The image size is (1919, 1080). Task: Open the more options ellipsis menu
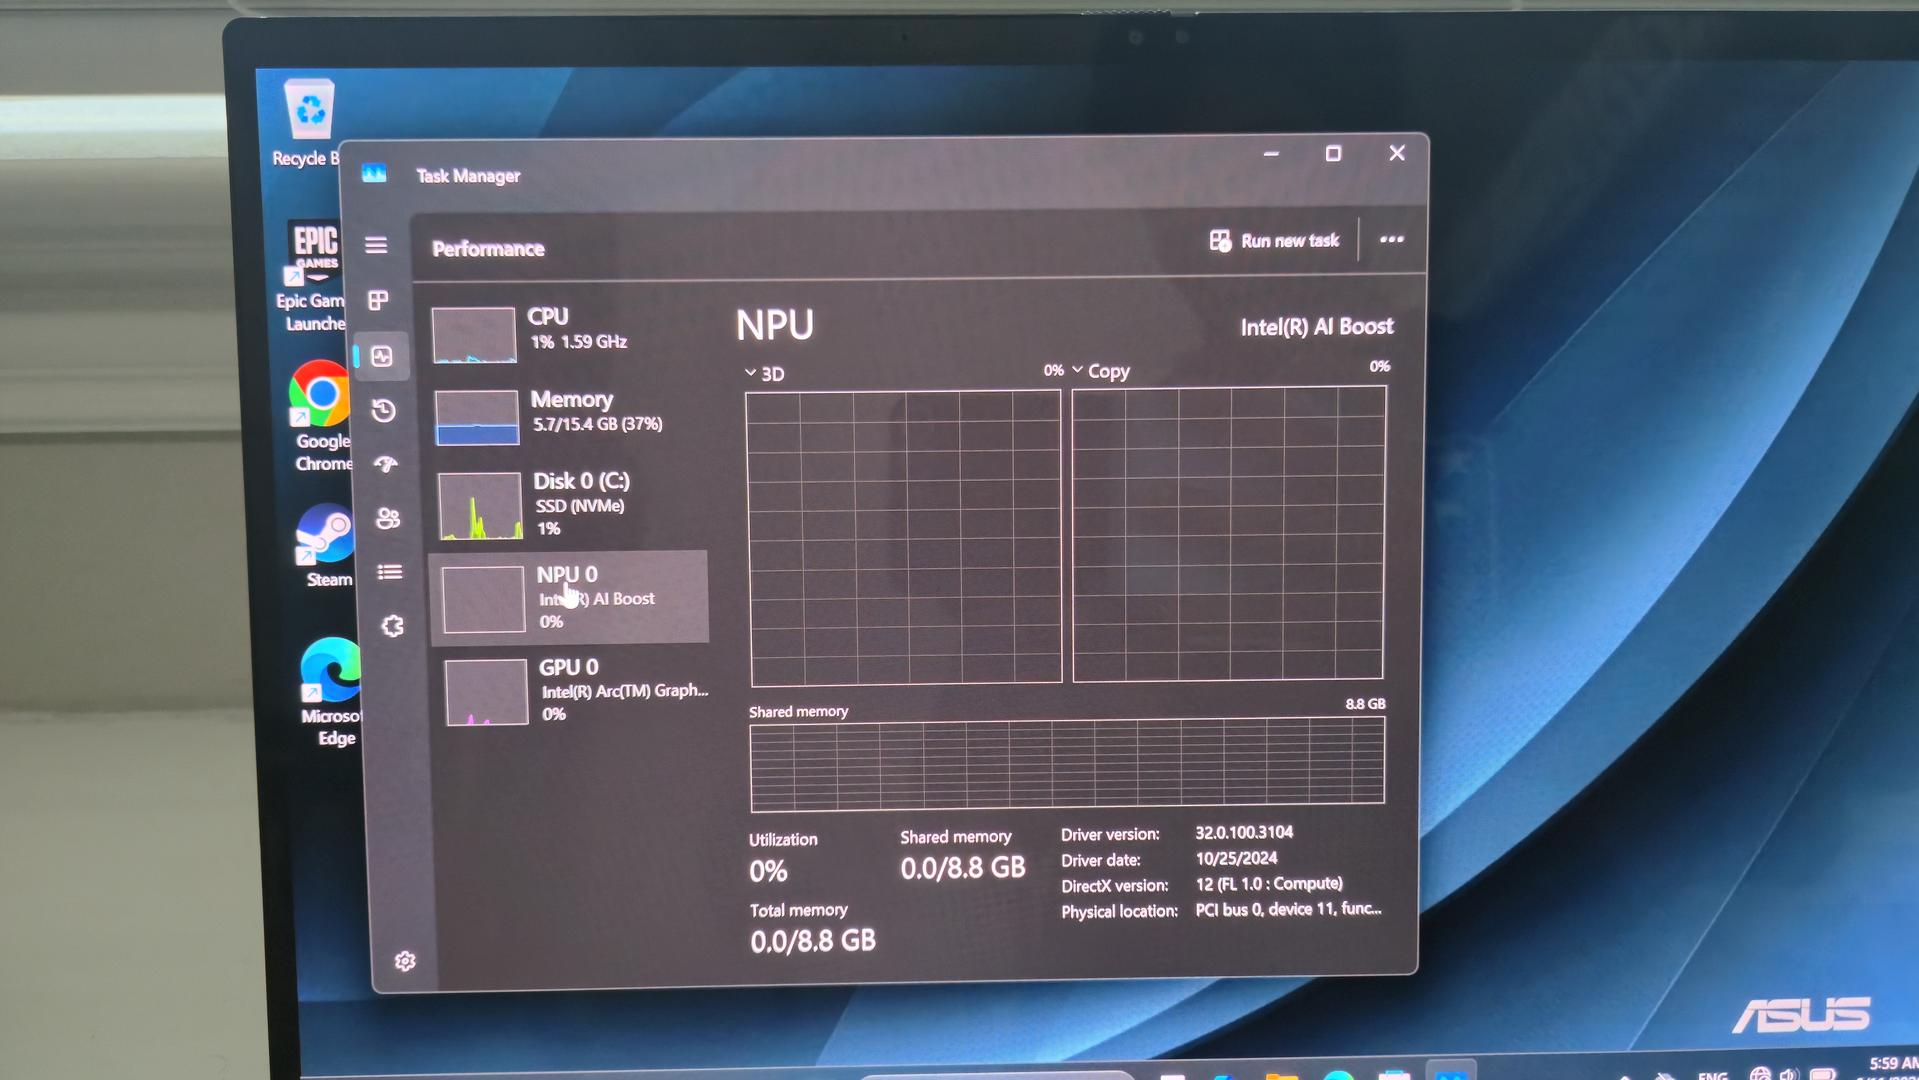[1391, 240]
